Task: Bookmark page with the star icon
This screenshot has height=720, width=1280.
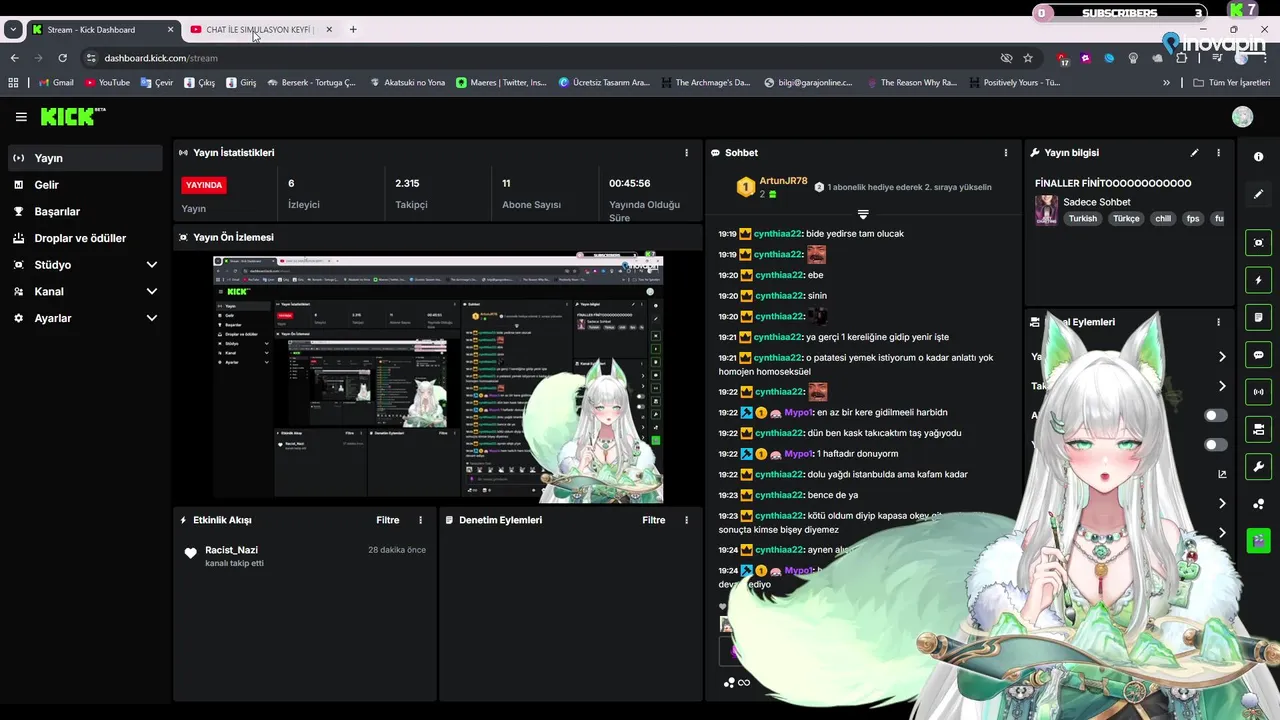Action: (1028, 58)
